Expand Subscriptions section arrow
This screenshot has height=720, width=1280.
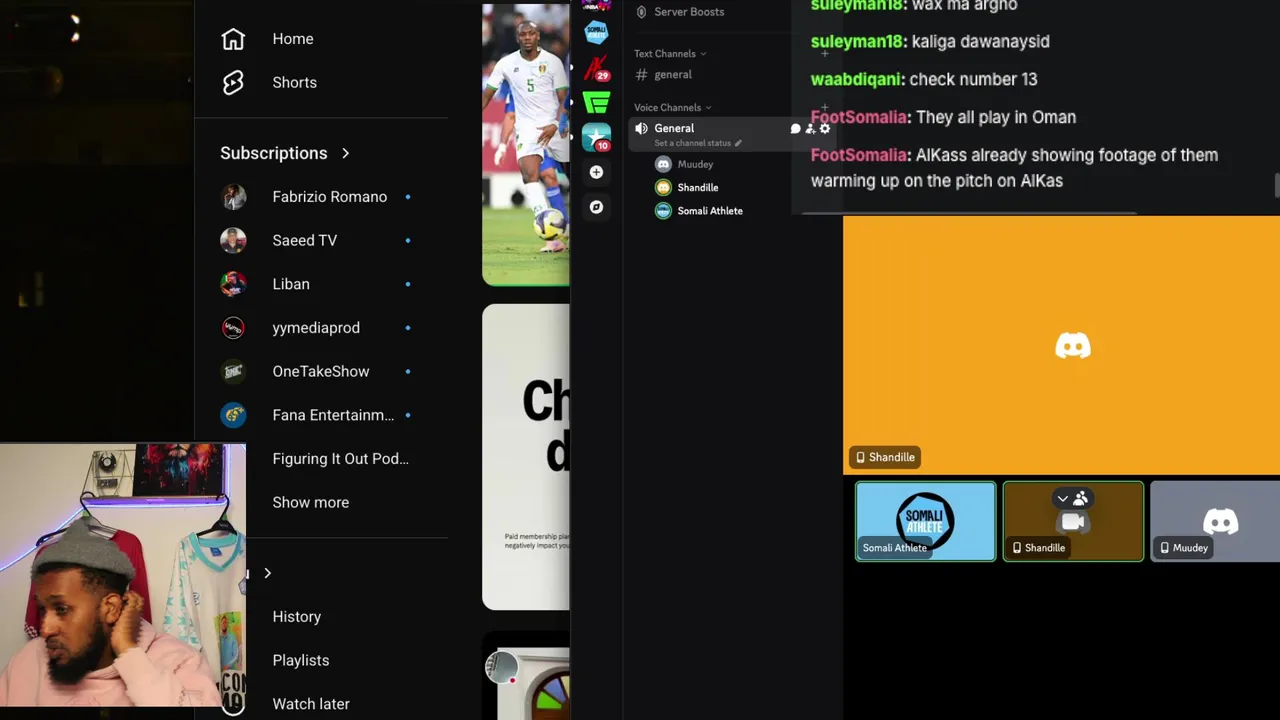click(x=345, y=153)
